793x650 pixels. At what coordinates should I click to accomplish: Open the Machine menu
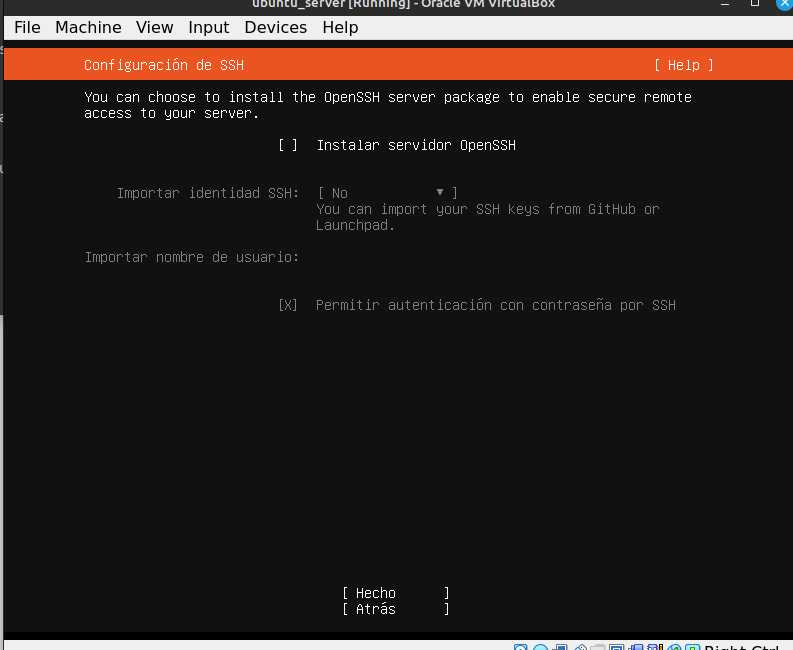[x=88, y=27]
